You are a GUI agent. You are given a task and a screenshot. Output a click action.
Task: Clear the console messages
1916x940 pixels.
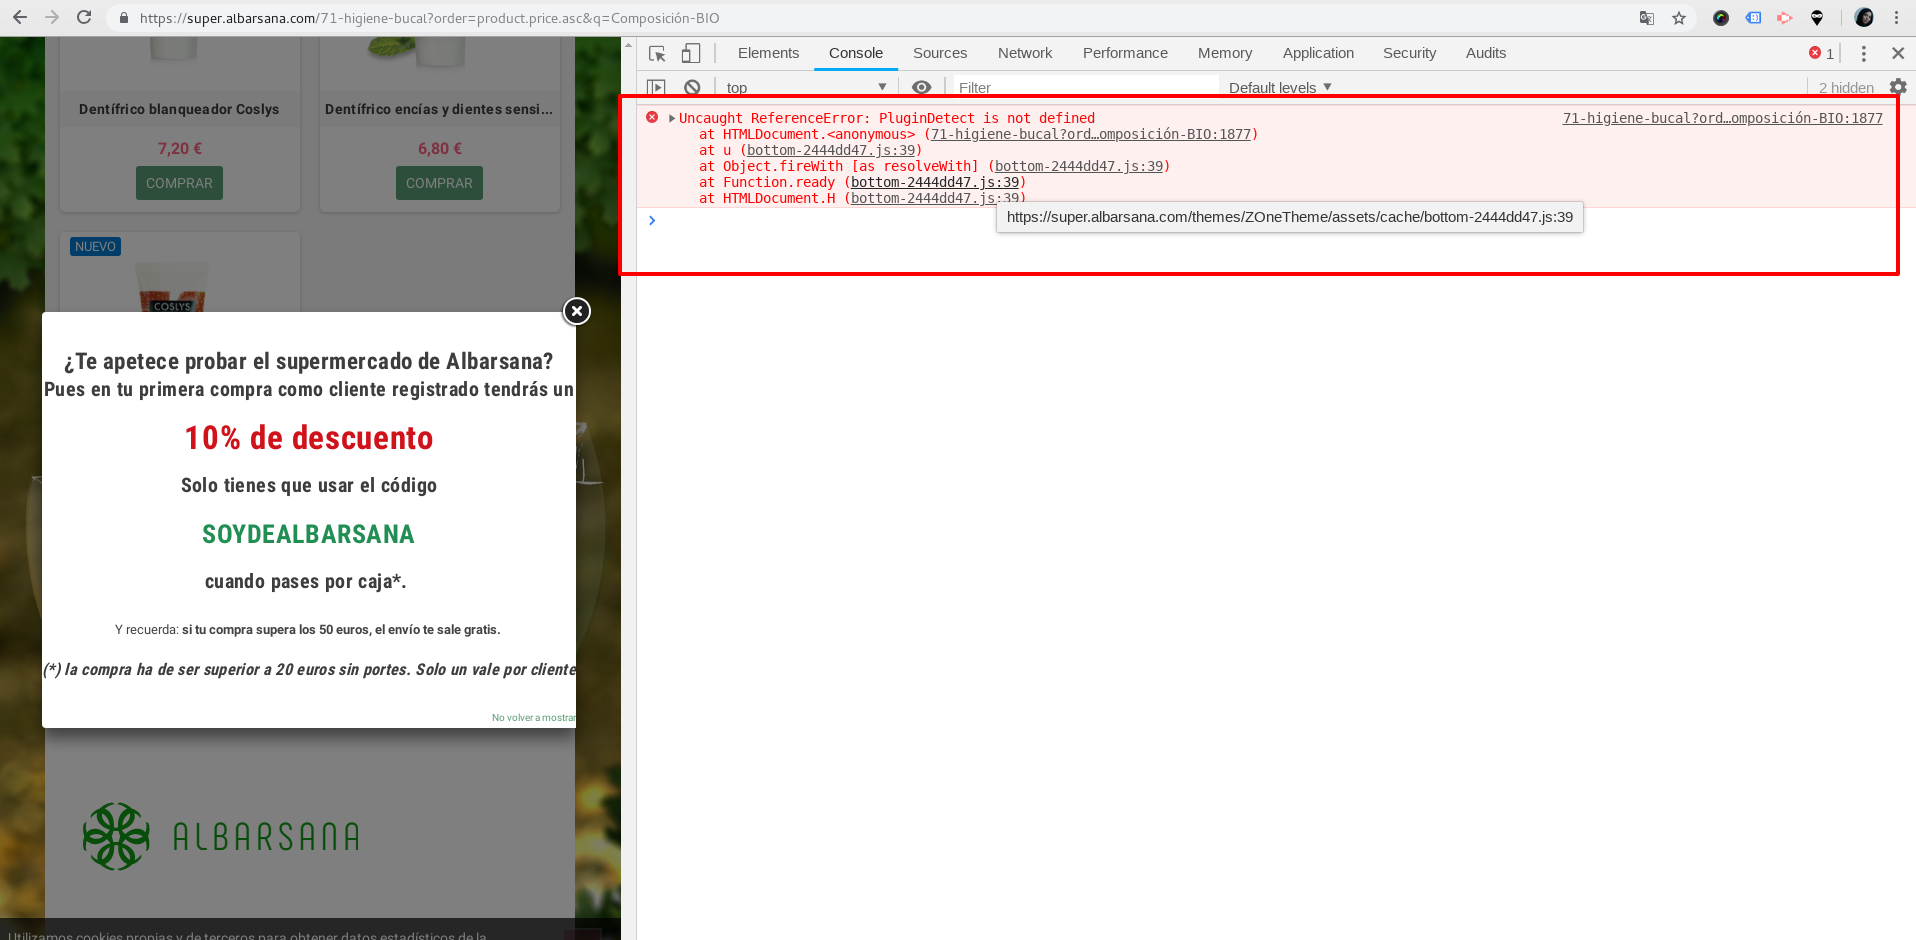coord(692,87)
